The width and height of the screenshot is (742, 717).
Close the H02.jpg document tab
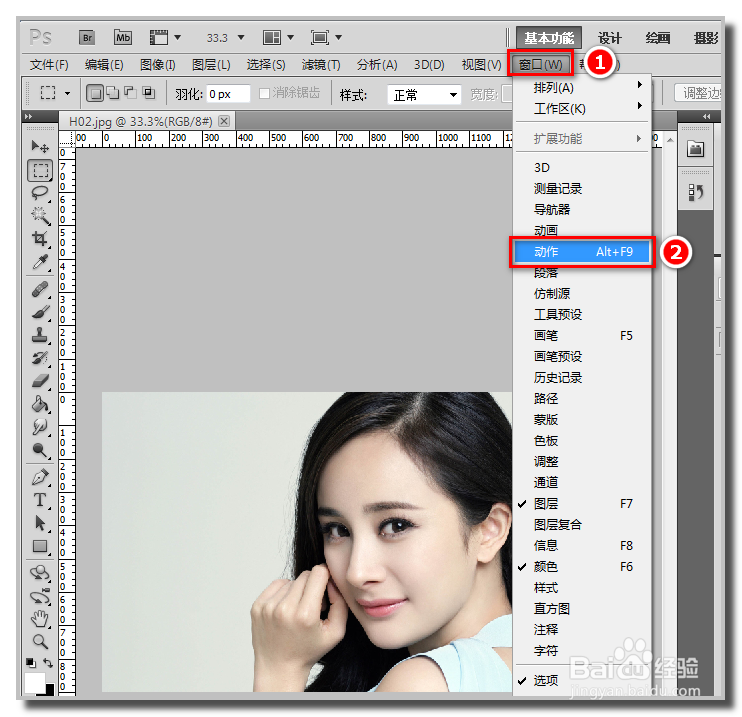224,121
